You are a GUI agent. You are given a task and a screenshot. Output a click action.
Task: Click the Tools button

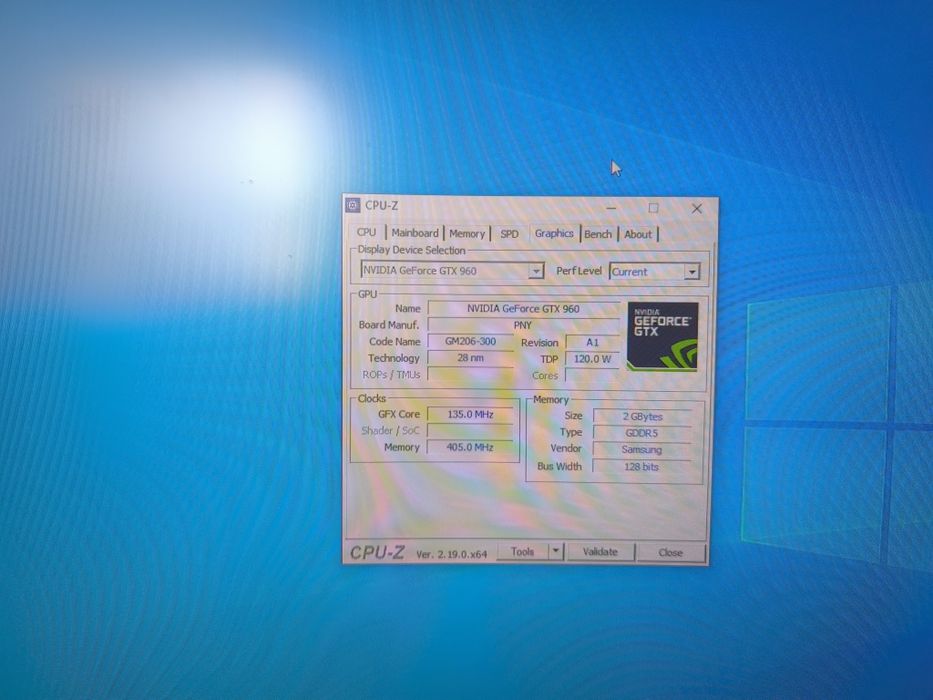click(522, 552)
